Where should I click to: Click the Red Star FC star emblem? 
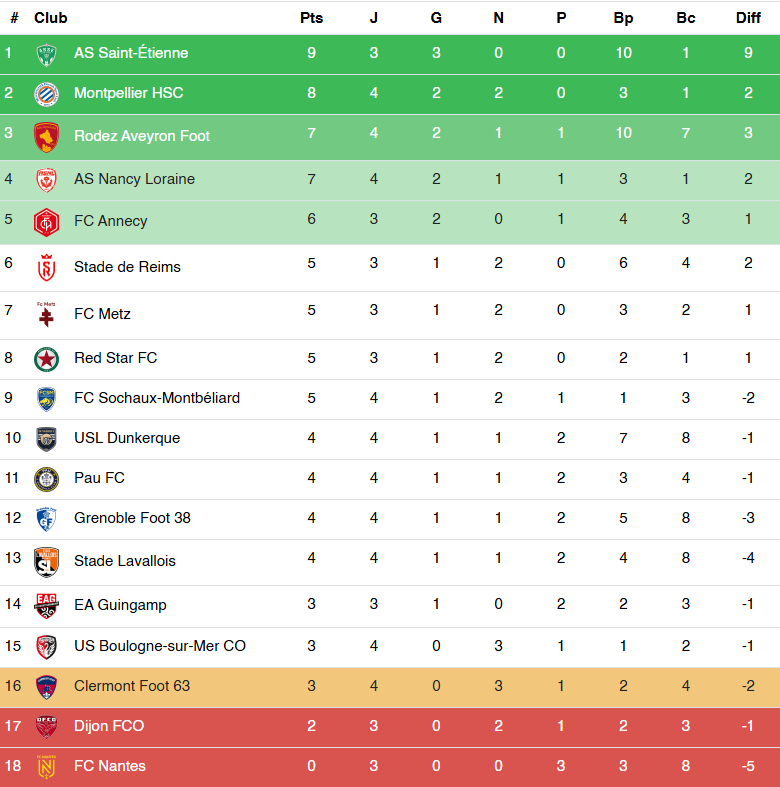[47, 359]
